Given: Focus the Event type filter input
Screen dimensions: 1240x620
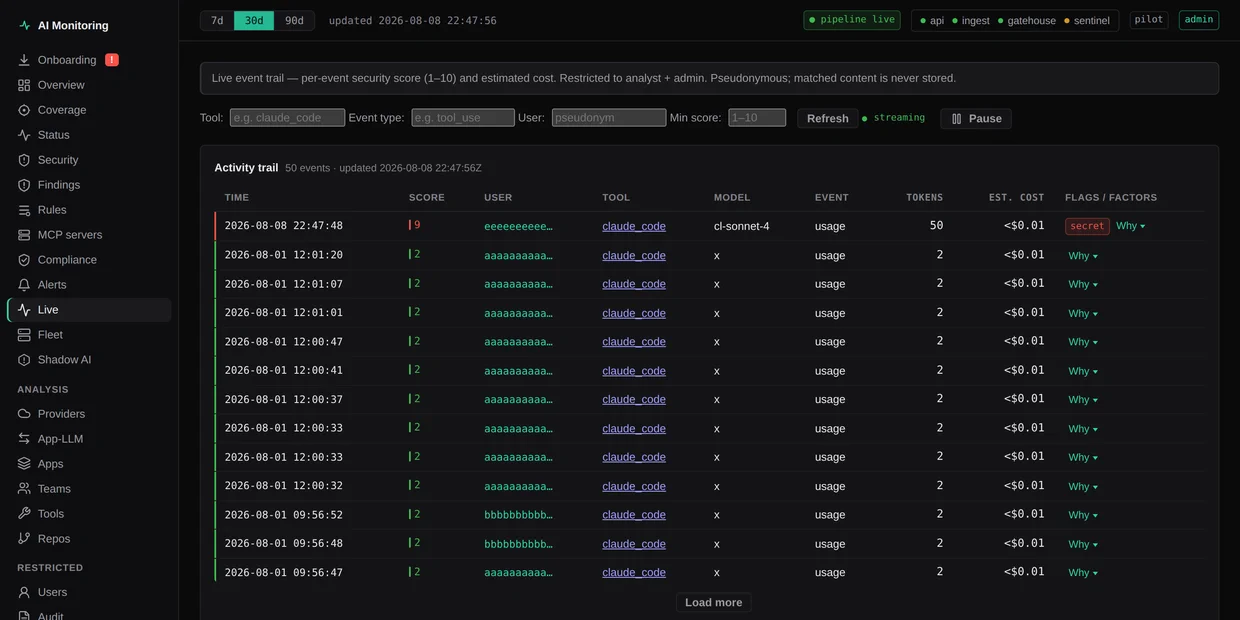Looking at the screenshot, I should (463, 118).
